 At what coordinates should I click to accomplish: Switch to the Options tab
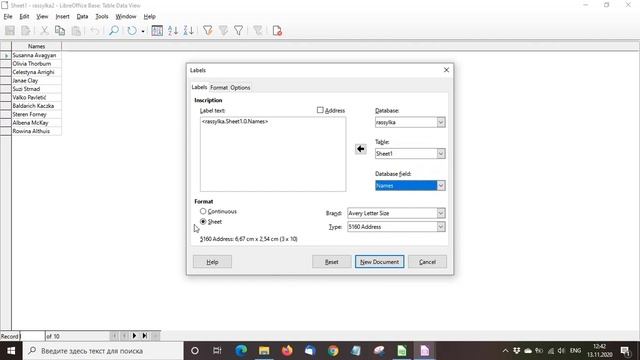pyautogui.click(x=240, y=88)
